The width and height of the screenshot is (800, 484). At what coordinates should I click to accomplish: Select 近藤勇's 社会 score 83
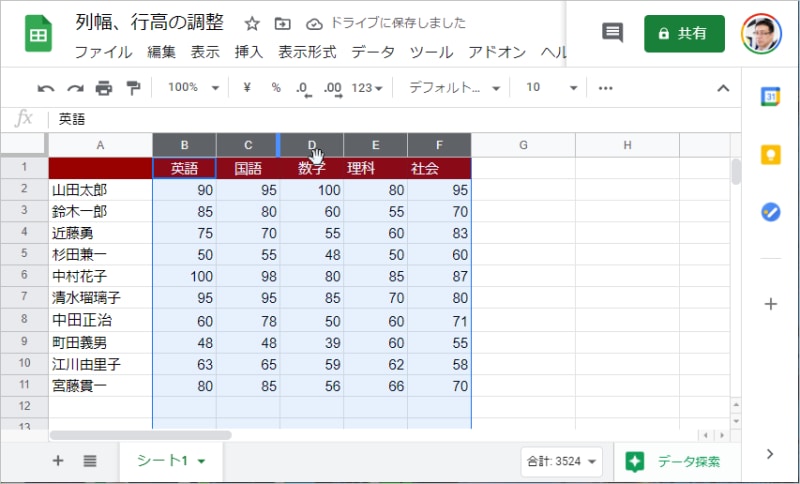[x=439, y=233]
